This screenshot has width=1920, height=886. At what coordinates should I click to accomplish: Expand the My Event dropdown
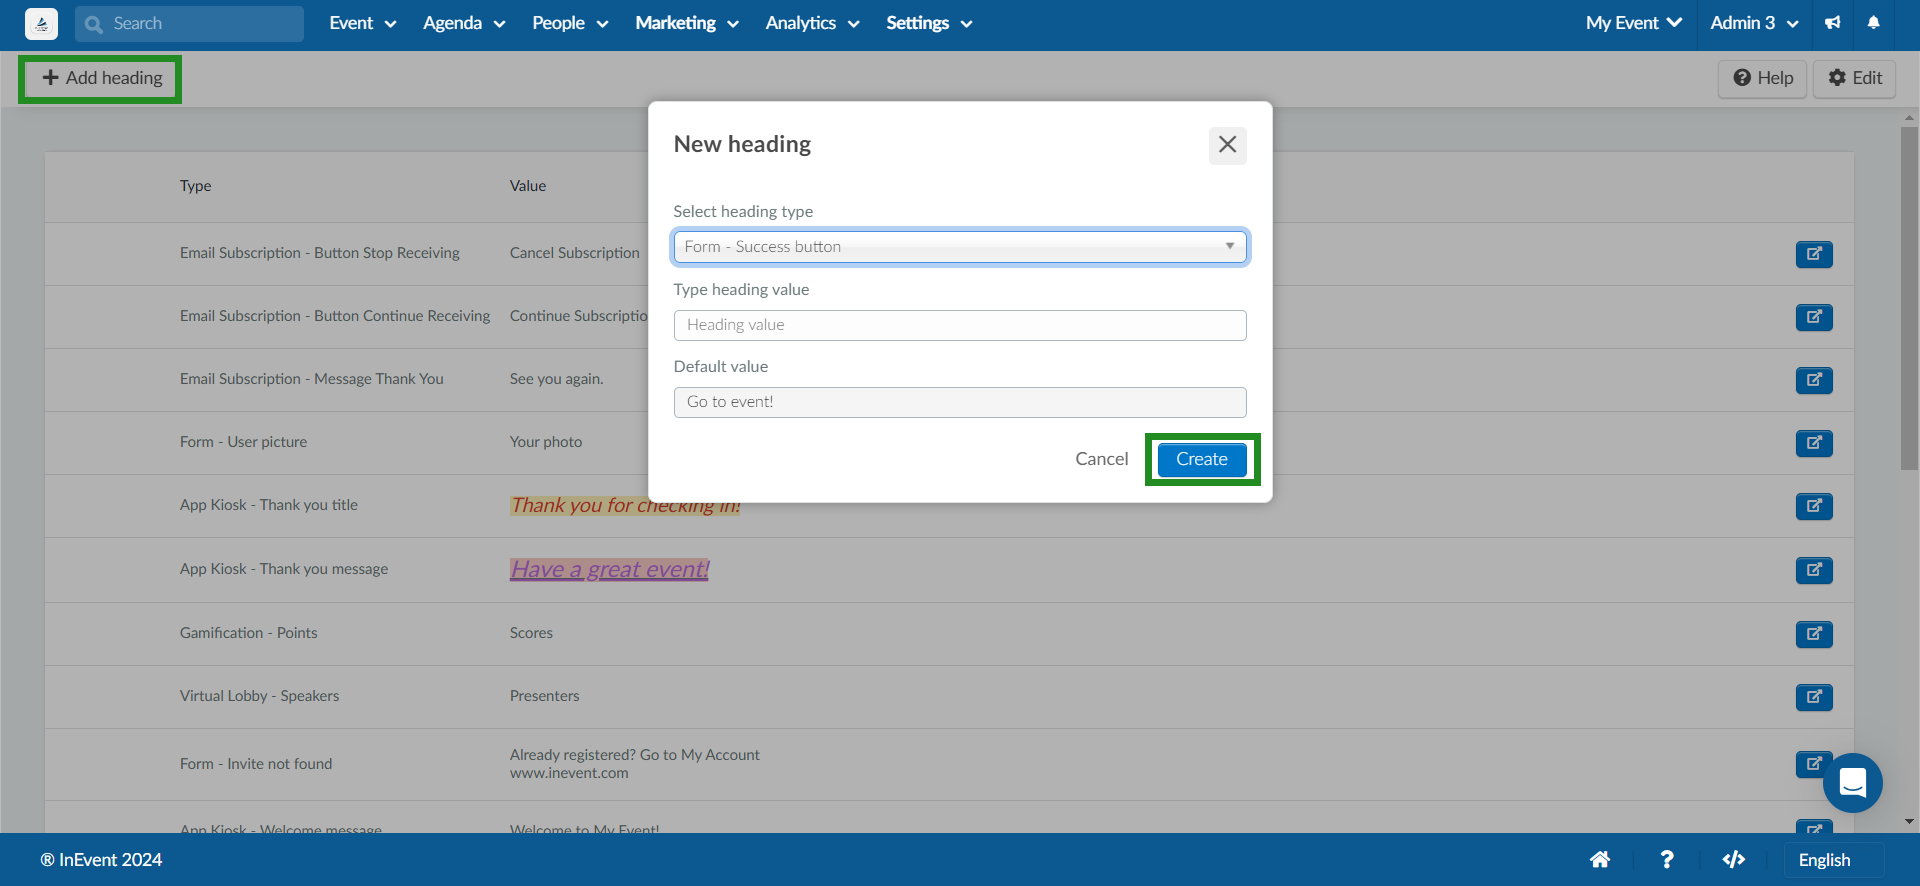pos(1633,23)
